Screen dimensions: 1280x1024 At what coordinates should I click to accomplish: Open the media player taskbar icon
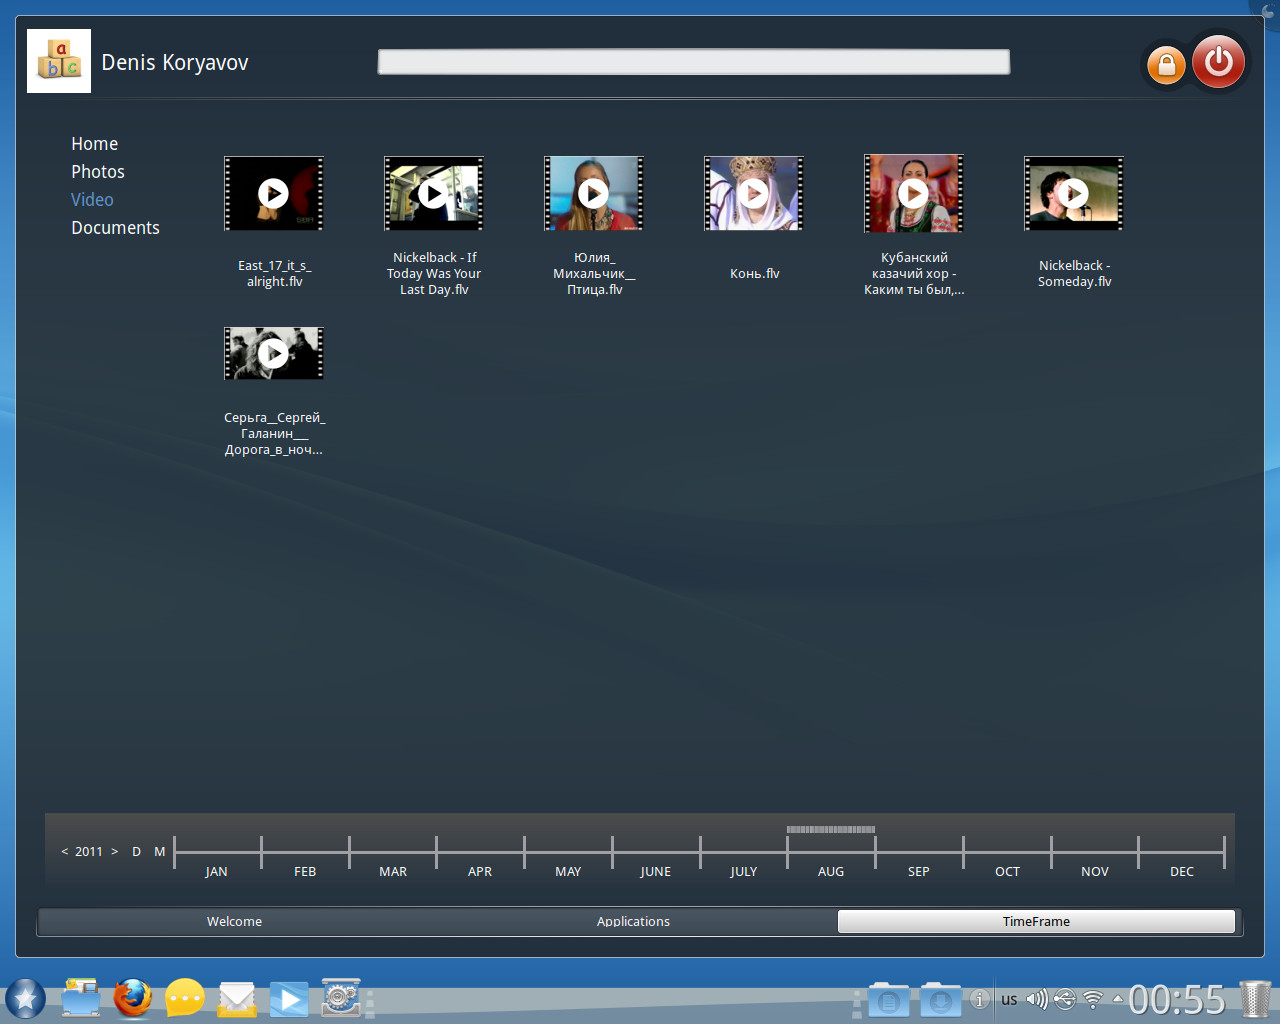click(289, 998)
